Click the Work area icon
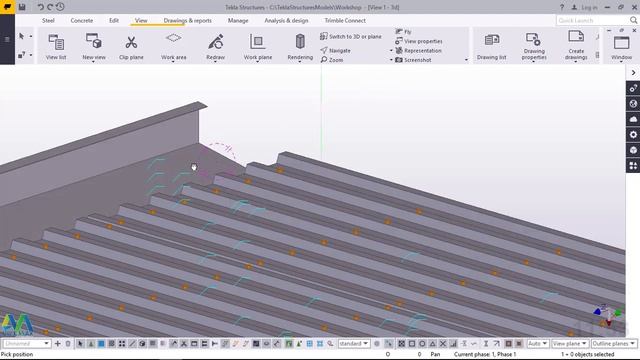 coord(173,38)
